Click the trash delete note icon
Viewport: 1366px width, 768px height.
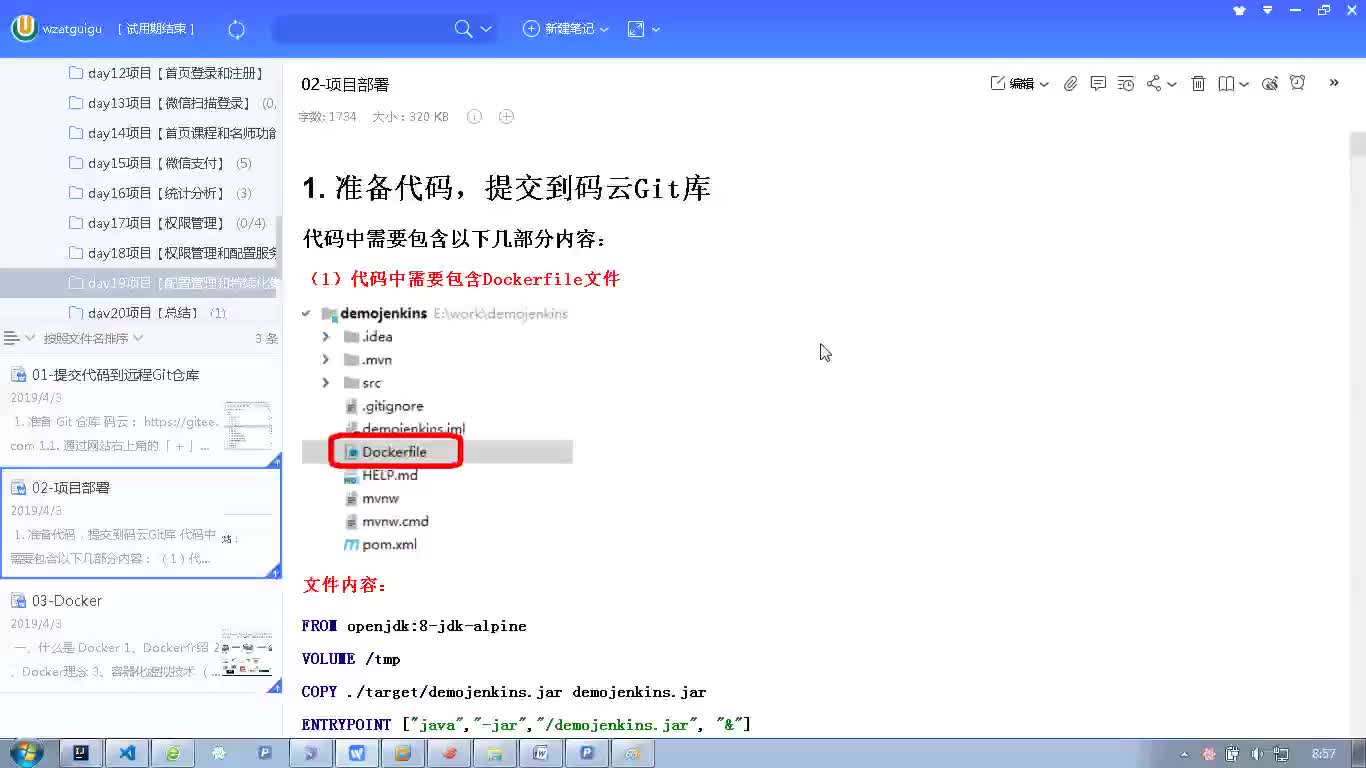(x=1198, y=84)
